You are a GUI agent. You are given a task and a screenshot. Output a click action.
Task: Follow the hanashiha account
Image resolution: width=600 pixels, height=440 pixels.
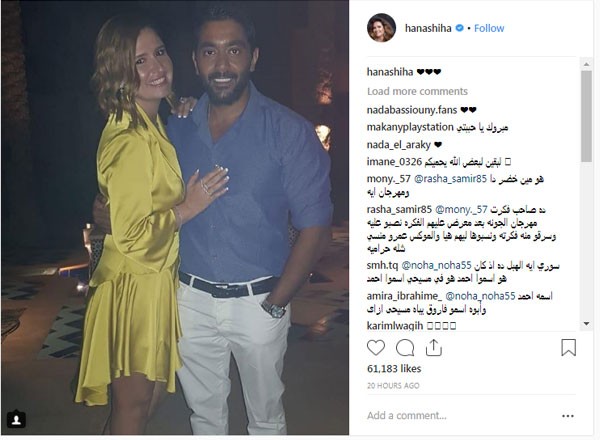(x=489, y=28)
